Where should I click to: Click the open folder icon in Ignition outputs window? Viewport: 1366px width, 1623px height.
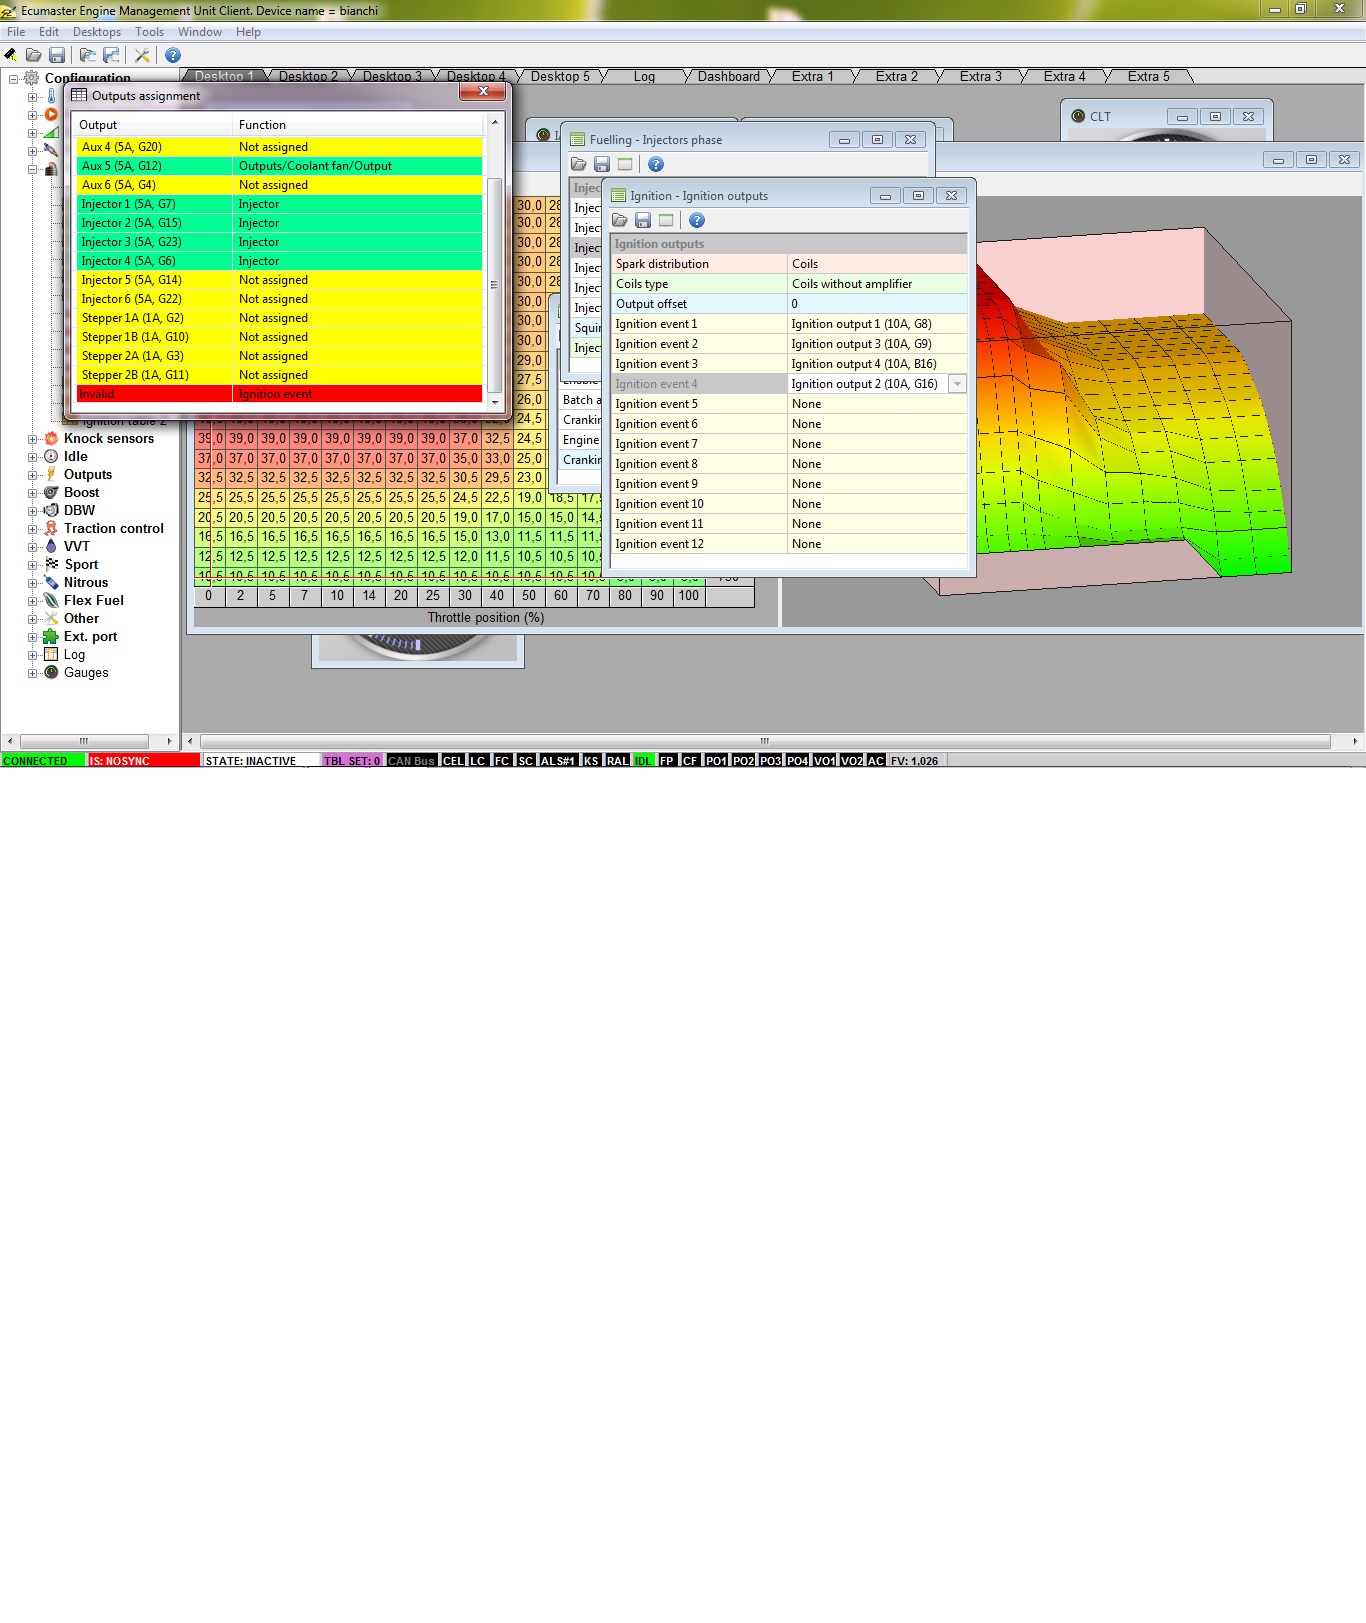click(620, 220)
